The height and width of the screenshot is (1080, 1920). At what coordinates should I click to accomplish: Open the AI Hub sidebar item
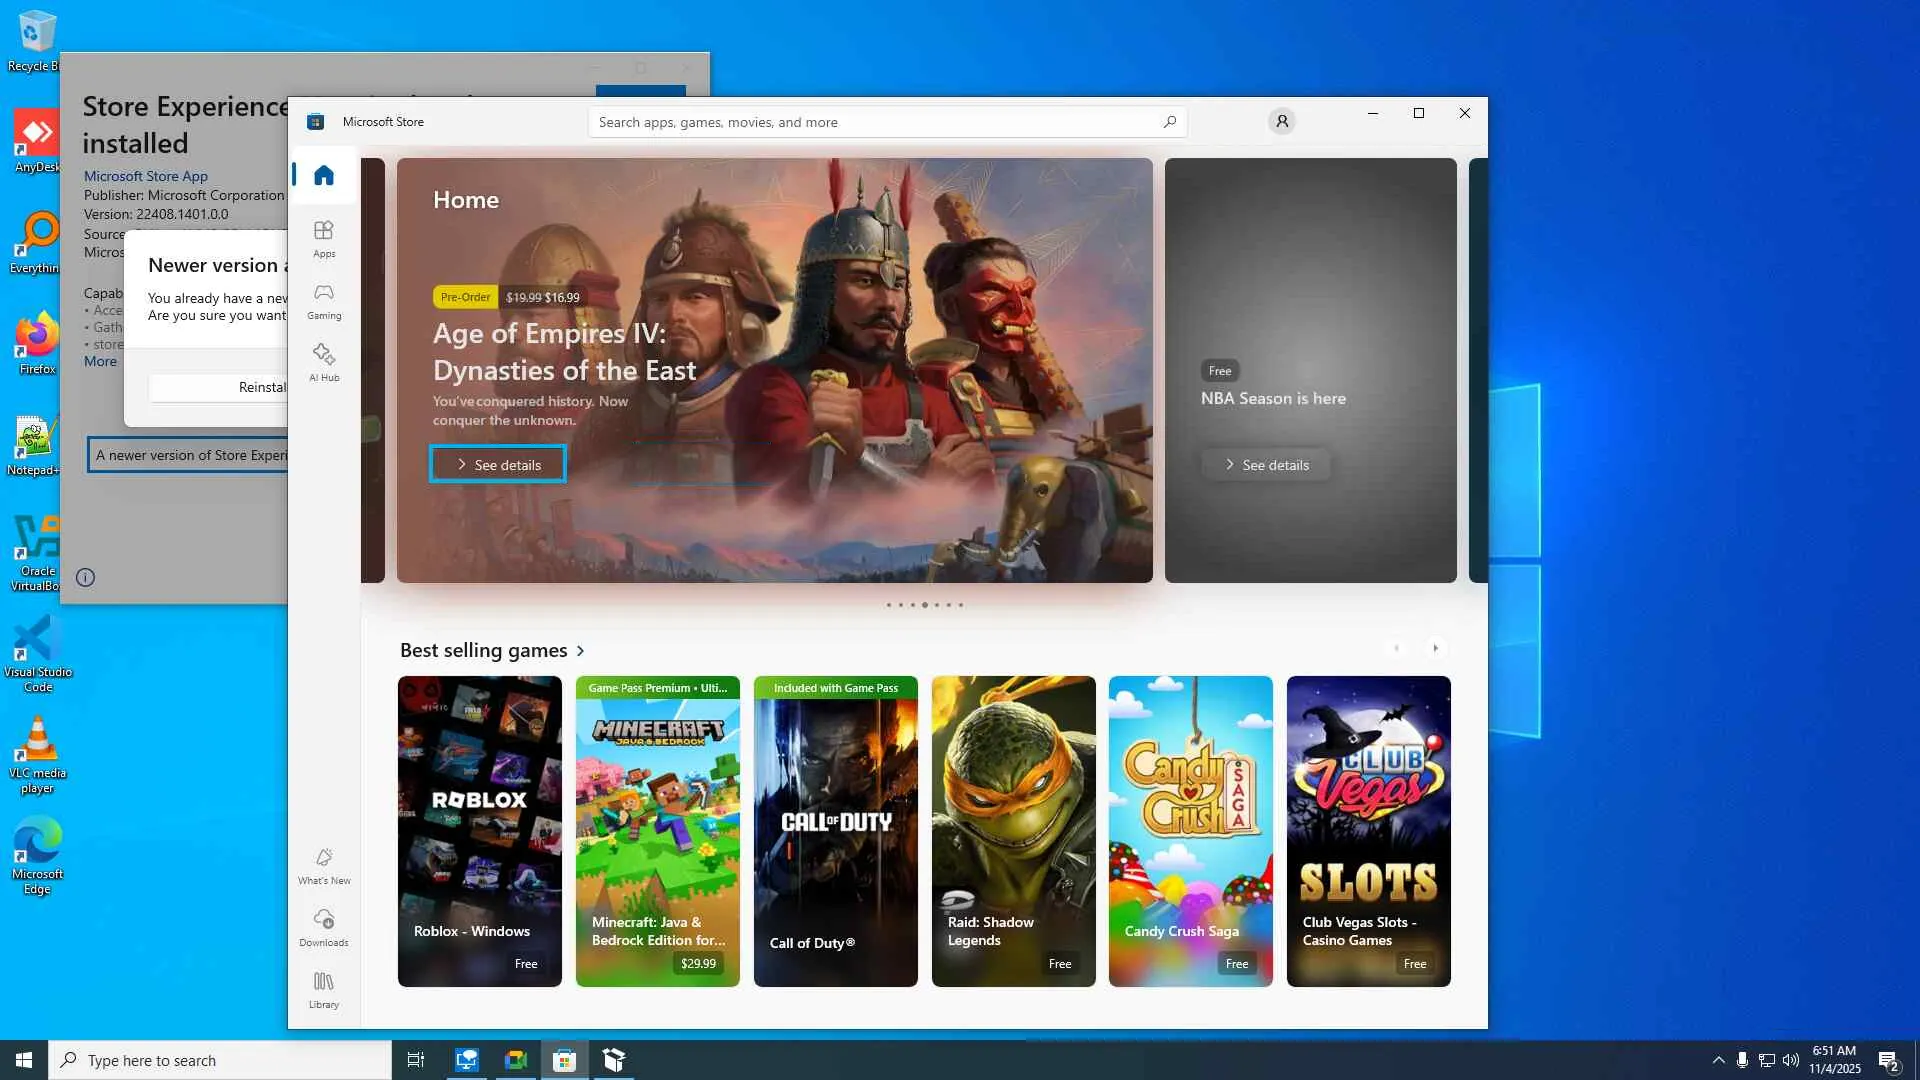[323, 363]
